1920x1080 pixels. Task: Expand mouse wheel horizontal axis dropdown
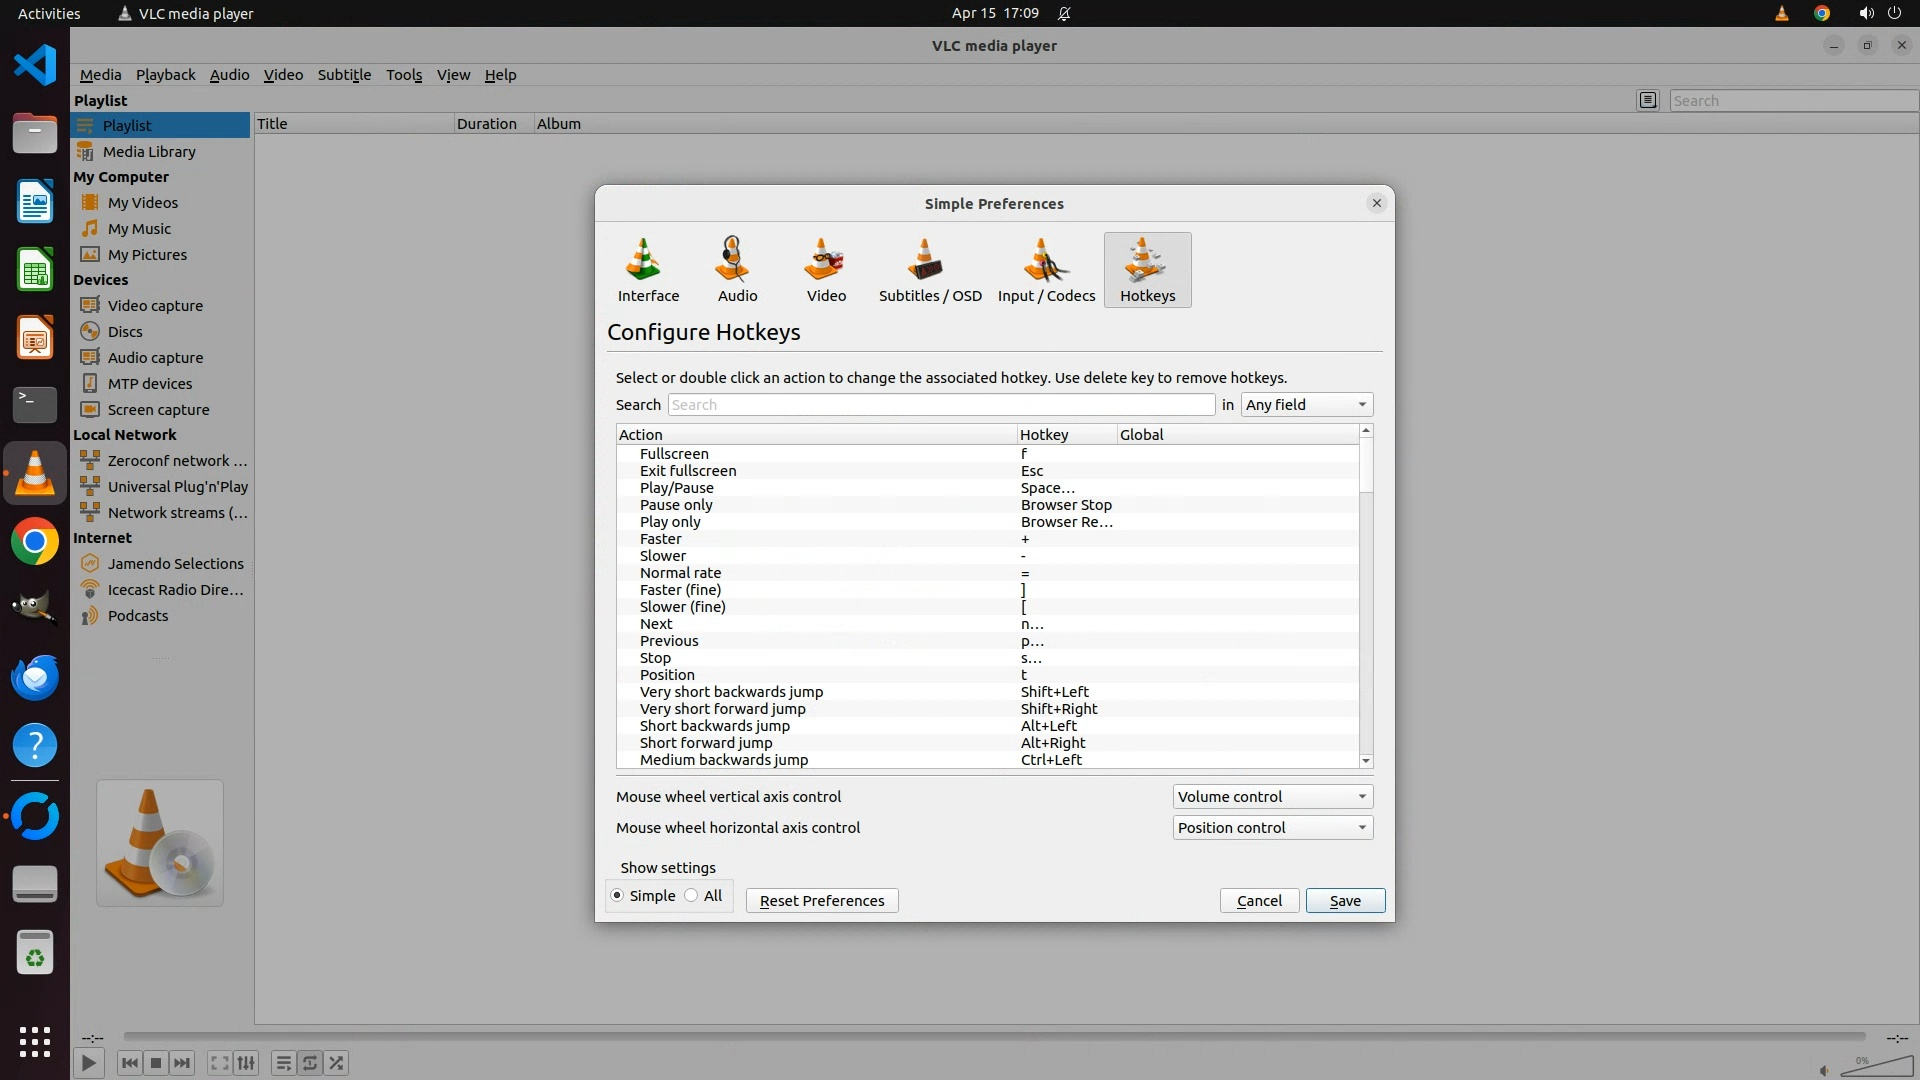1272,828
